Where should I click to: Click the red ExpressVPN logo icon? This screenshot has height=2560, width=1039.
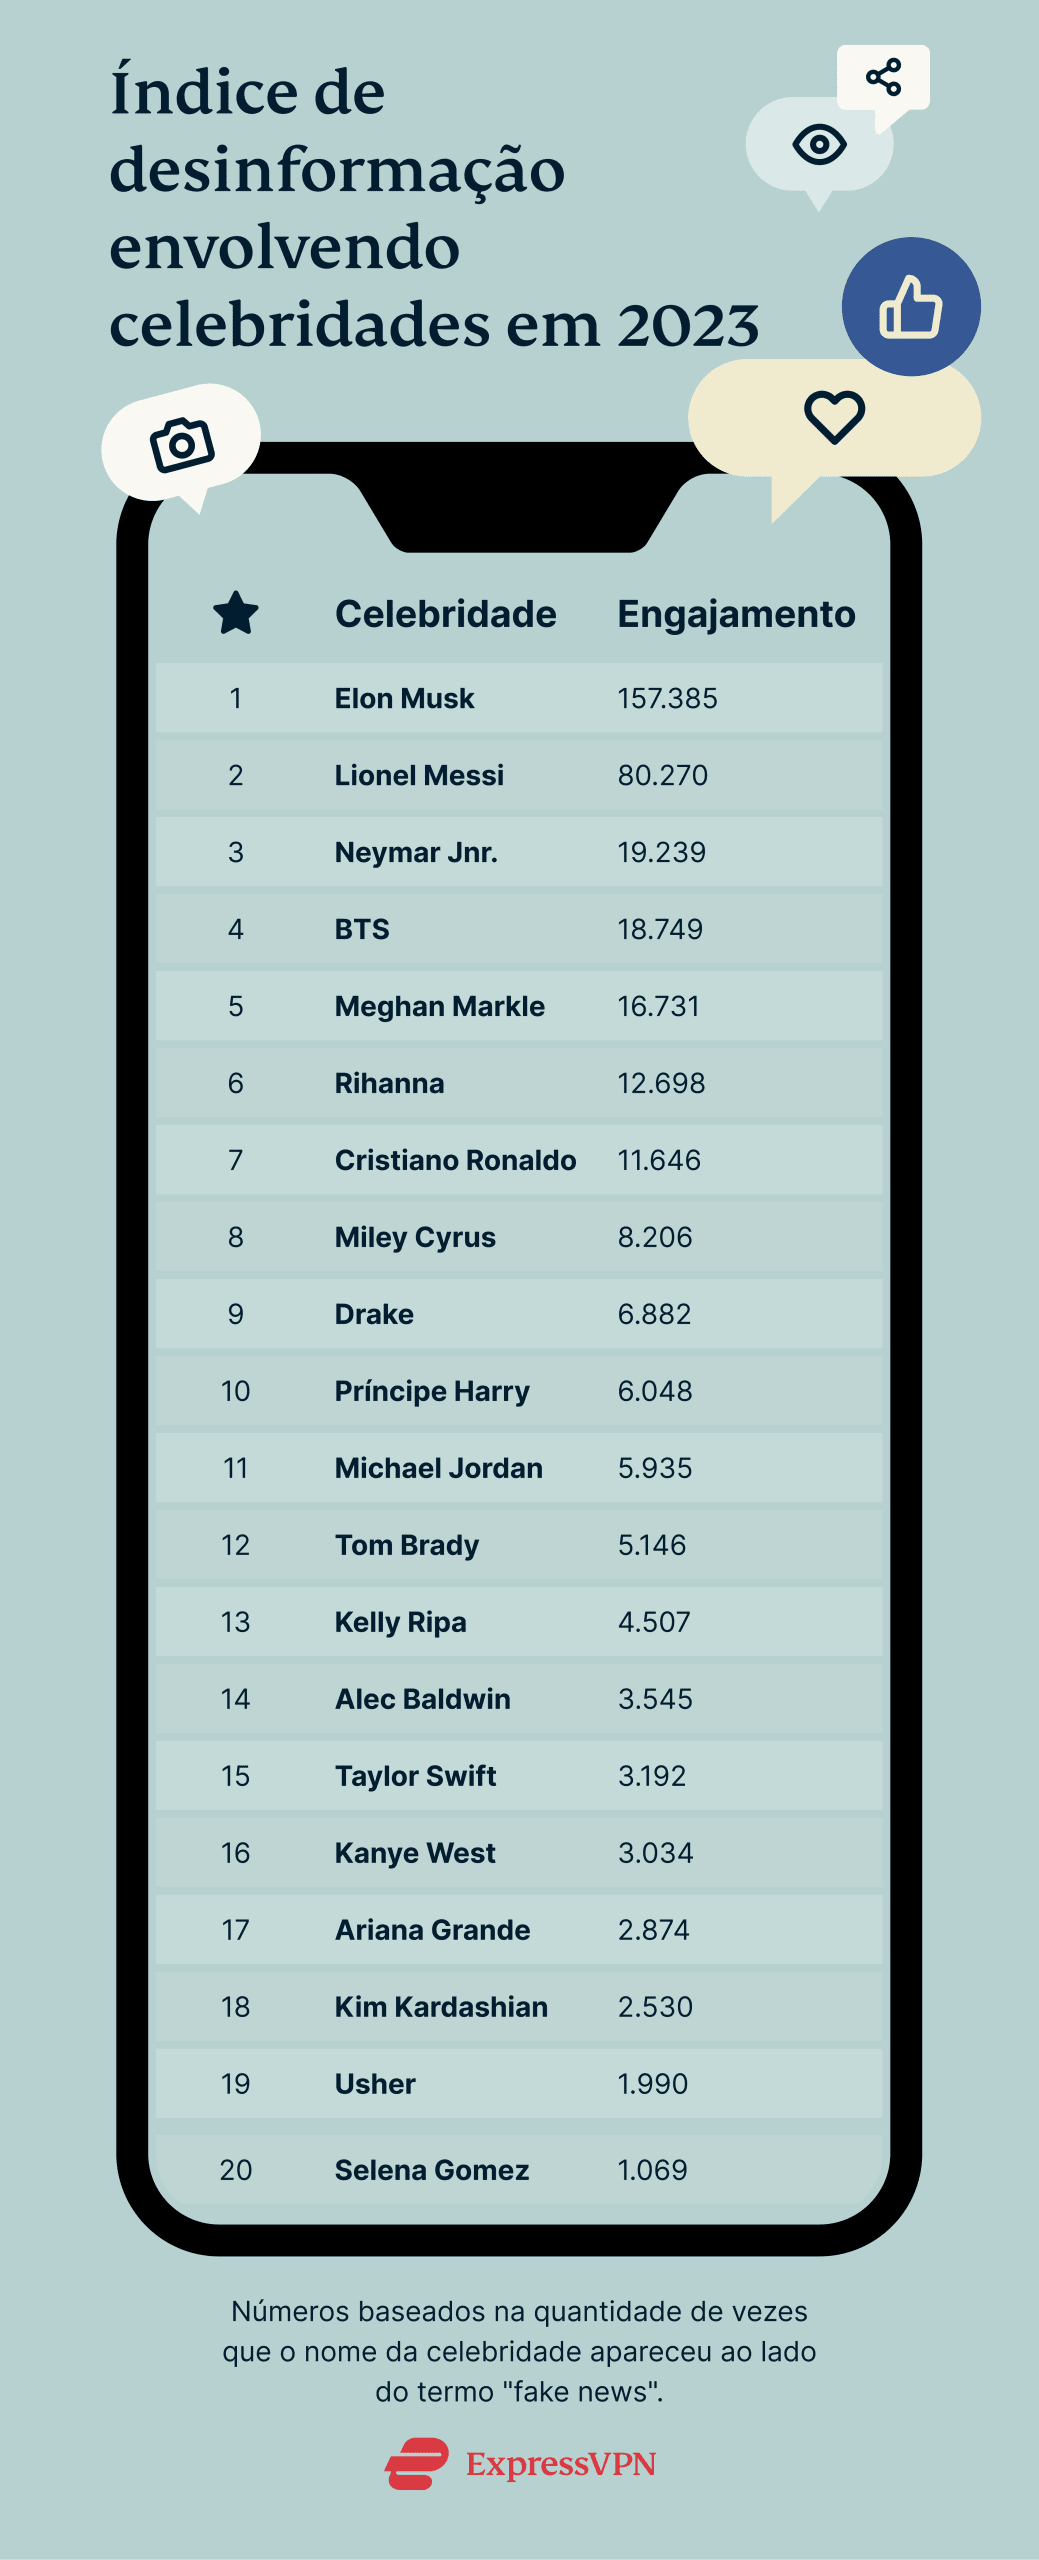click(417, 2464)
